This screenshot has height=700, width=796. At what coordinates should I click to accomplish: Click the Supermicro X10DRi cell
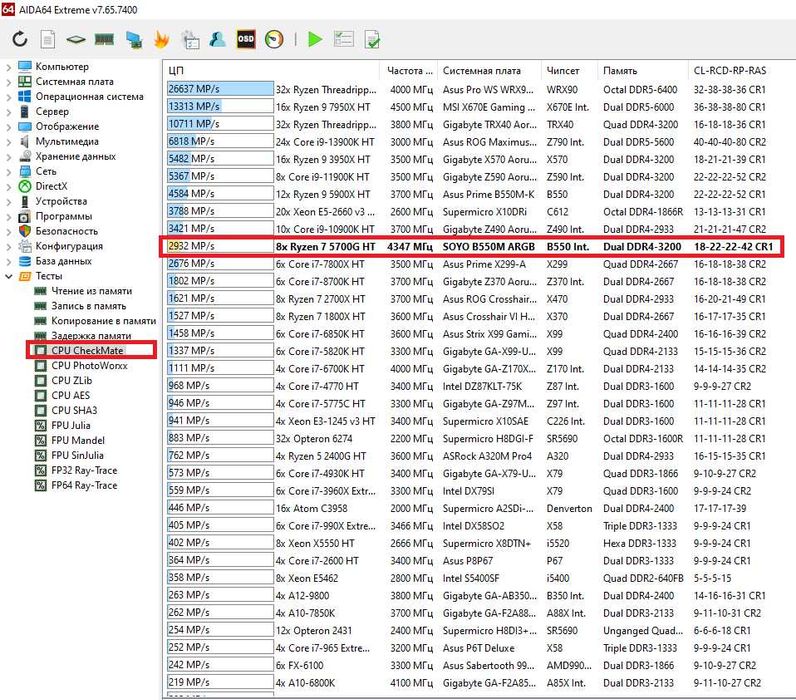(484, 212)
